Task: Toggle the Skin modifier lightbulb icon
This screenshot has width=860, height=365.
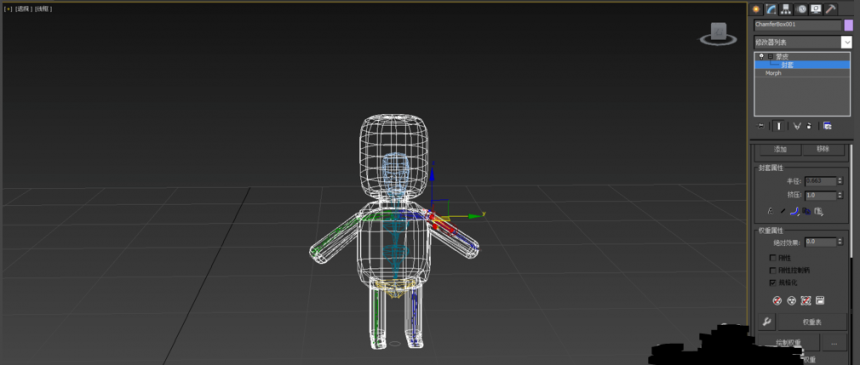Action: 761,57
